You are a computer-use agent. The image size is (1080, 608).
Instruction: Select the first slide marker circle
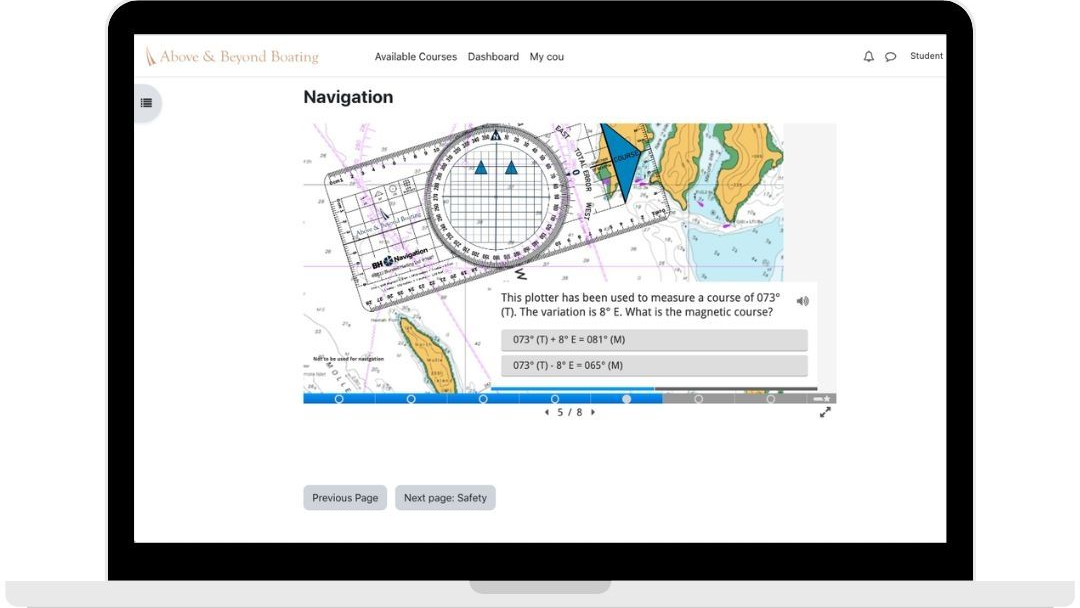coord(338,398)
